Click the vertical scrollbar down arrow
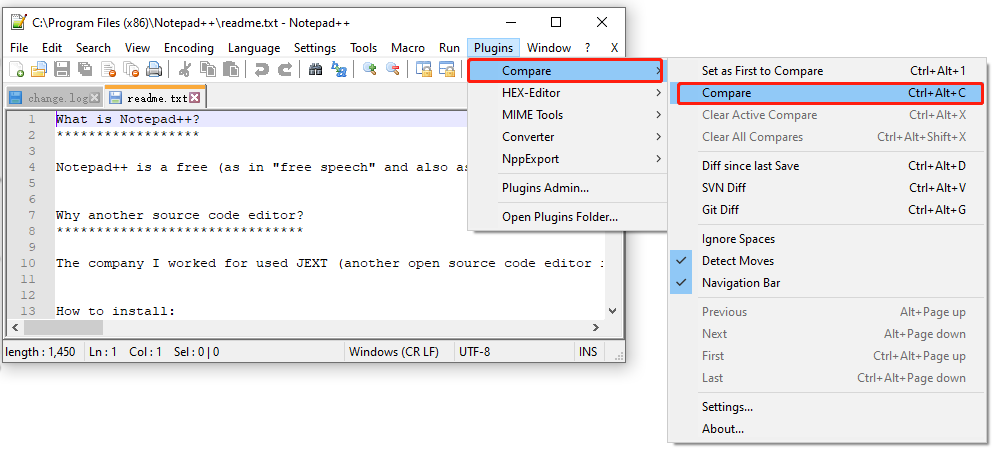 [612, 311]
